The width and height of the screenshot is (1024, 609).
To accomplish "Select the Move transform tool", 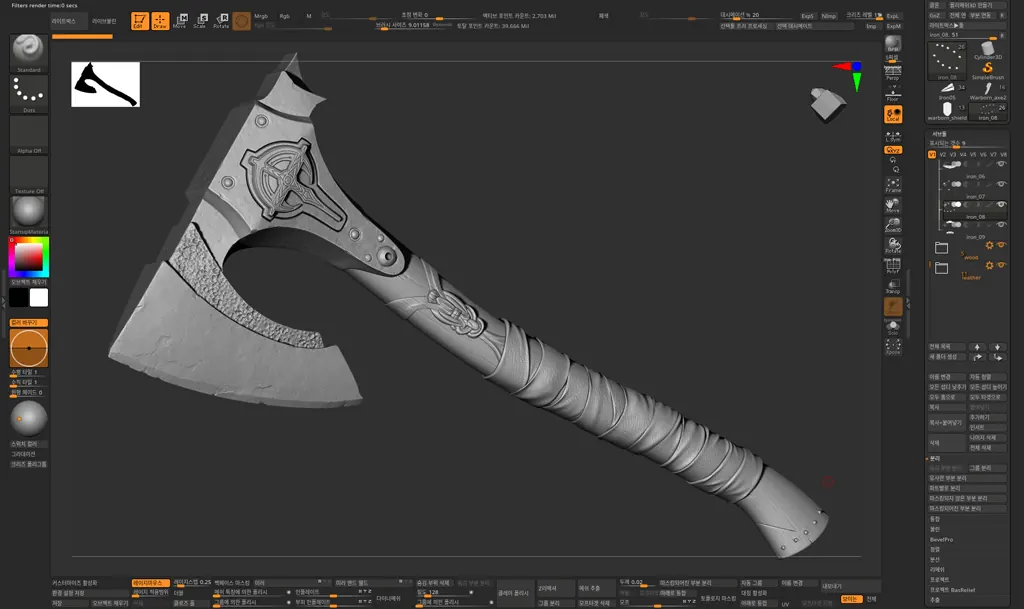I will [x=180, y=21].
